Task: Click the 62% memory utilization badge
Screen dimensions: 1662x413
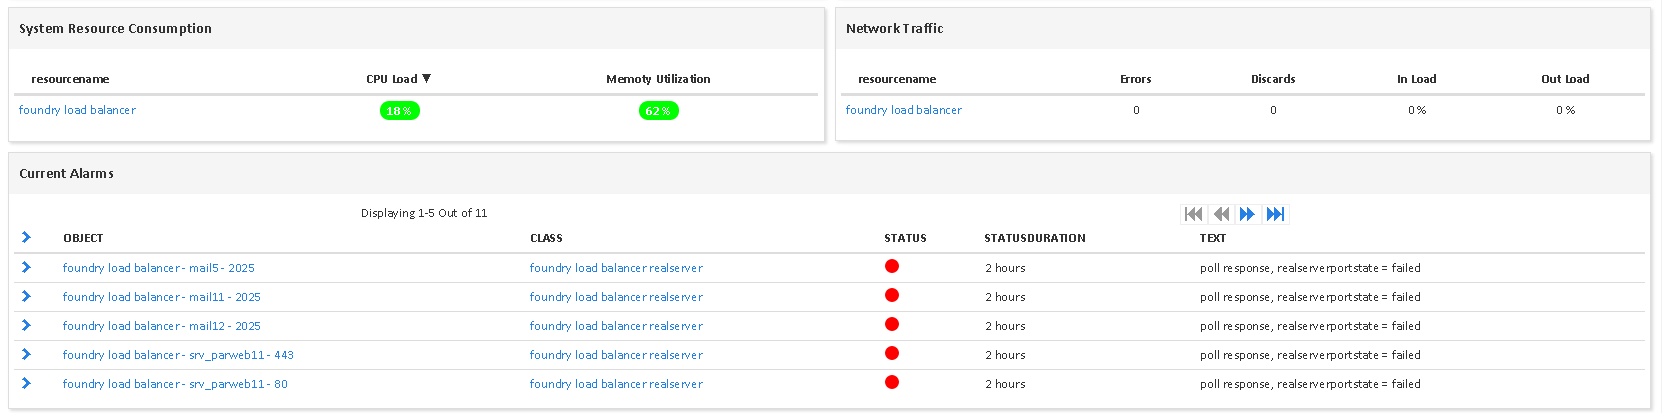Action: 658,111
